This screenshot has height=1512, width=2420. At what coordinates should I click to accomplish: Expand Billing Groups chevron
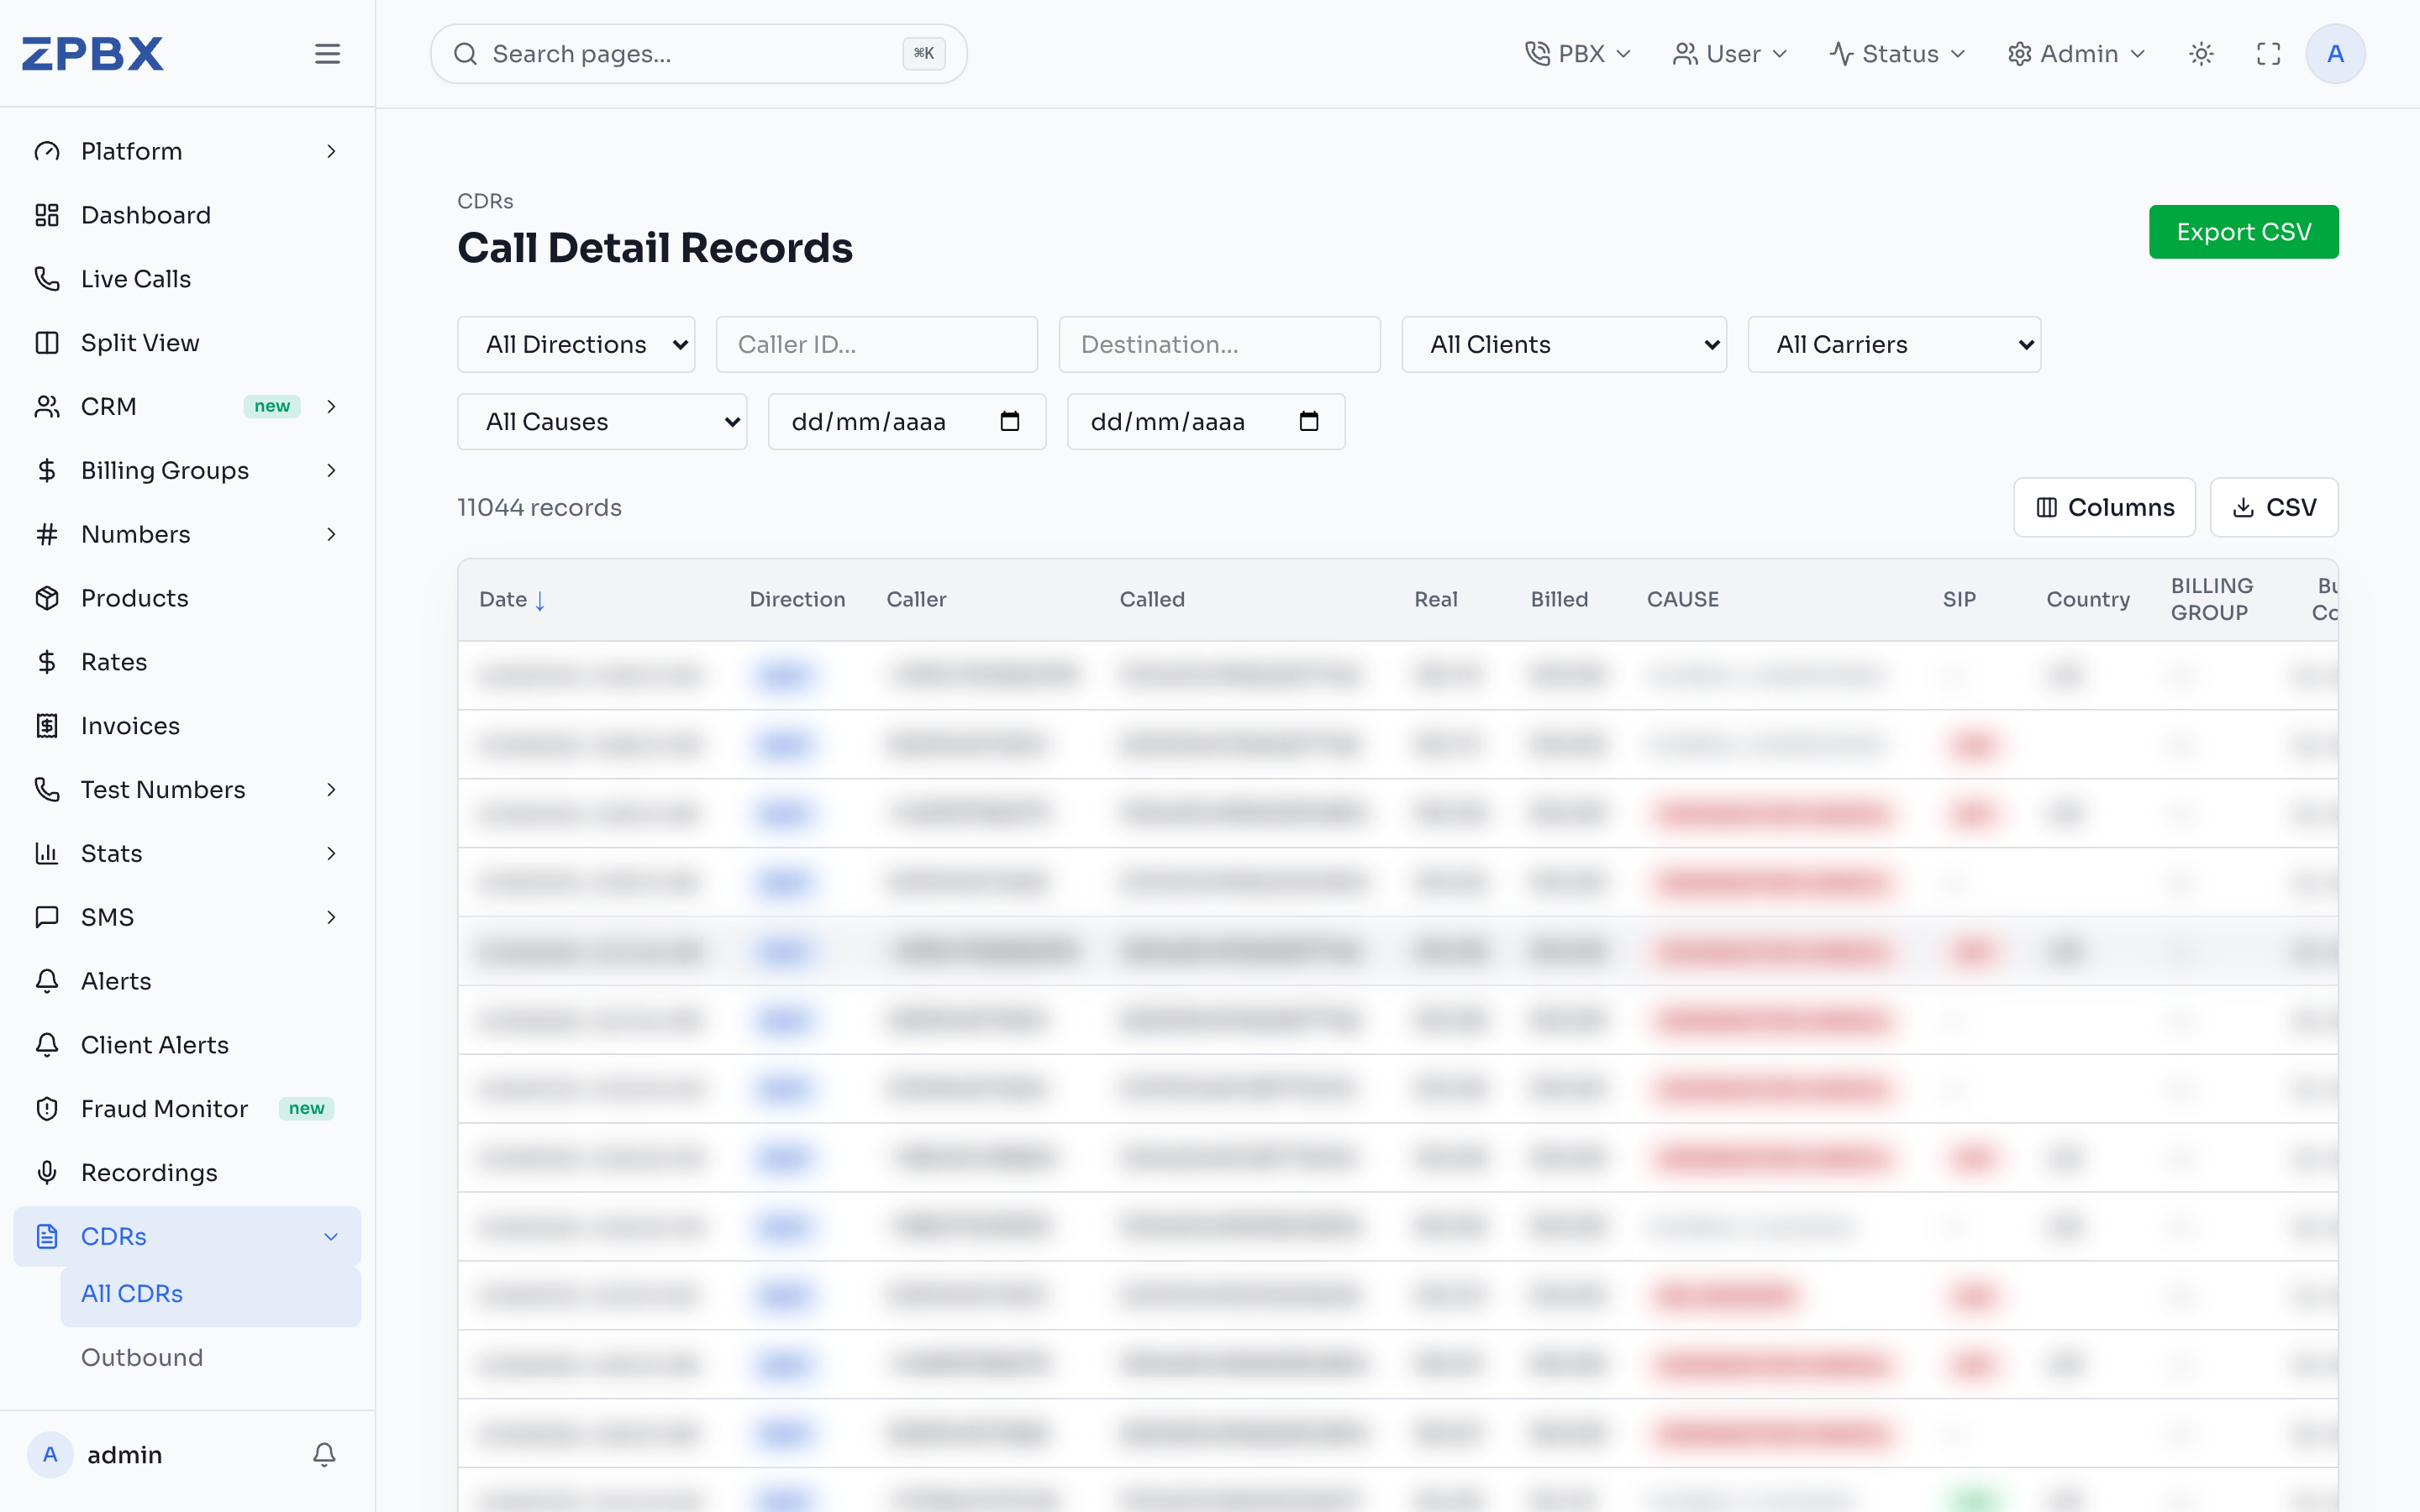click(331, 470)
